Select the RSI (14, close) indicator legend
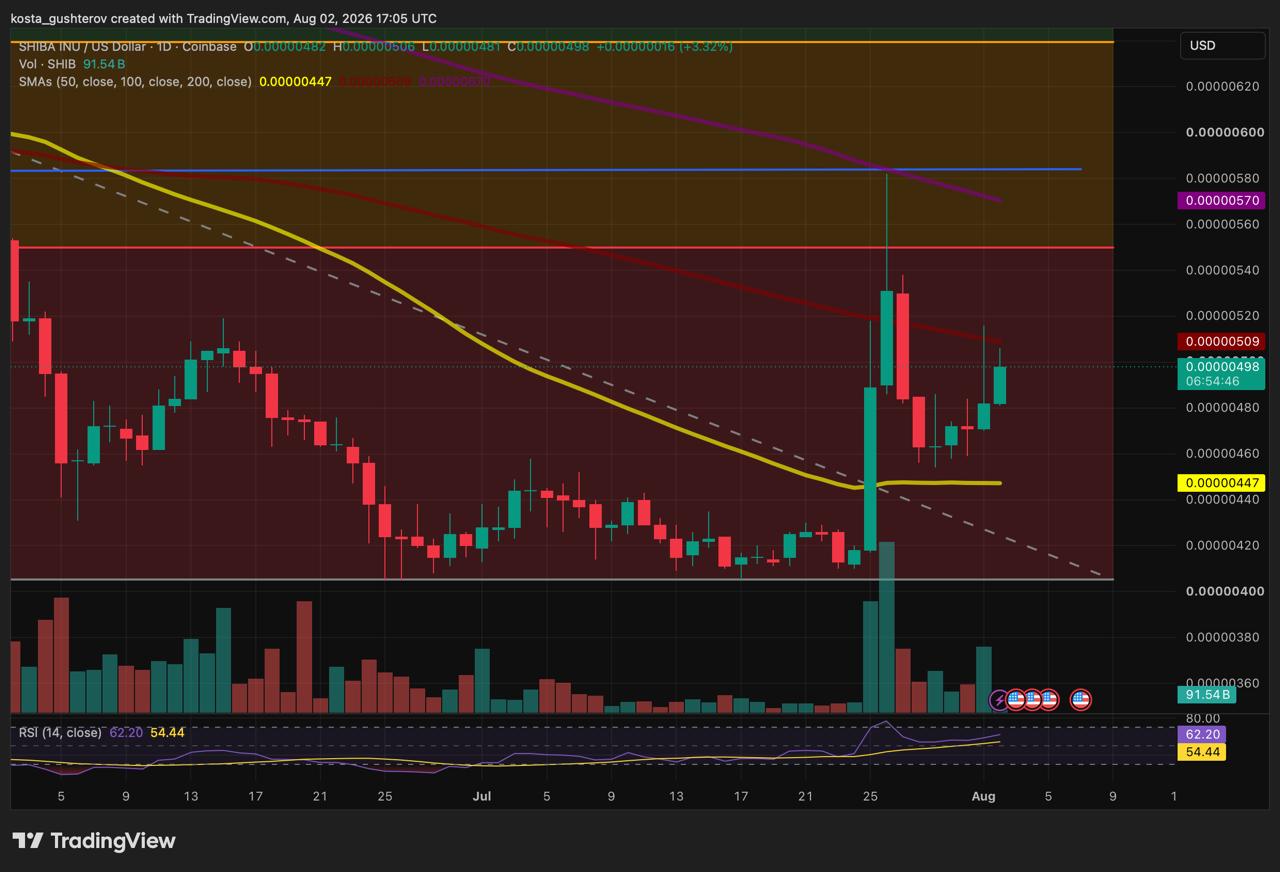The height and width of the screenshot is (872, 1280). (60, 733)
